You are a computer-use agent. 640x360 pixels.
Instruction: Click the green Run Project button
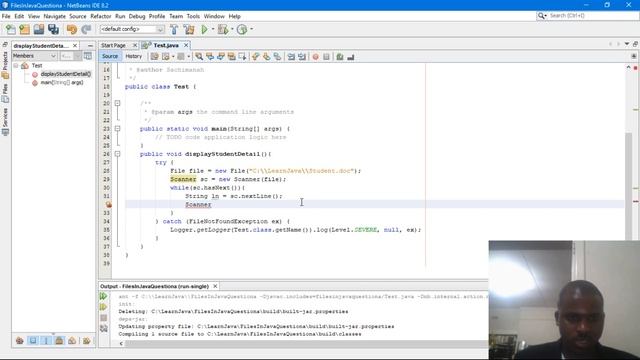204,29
